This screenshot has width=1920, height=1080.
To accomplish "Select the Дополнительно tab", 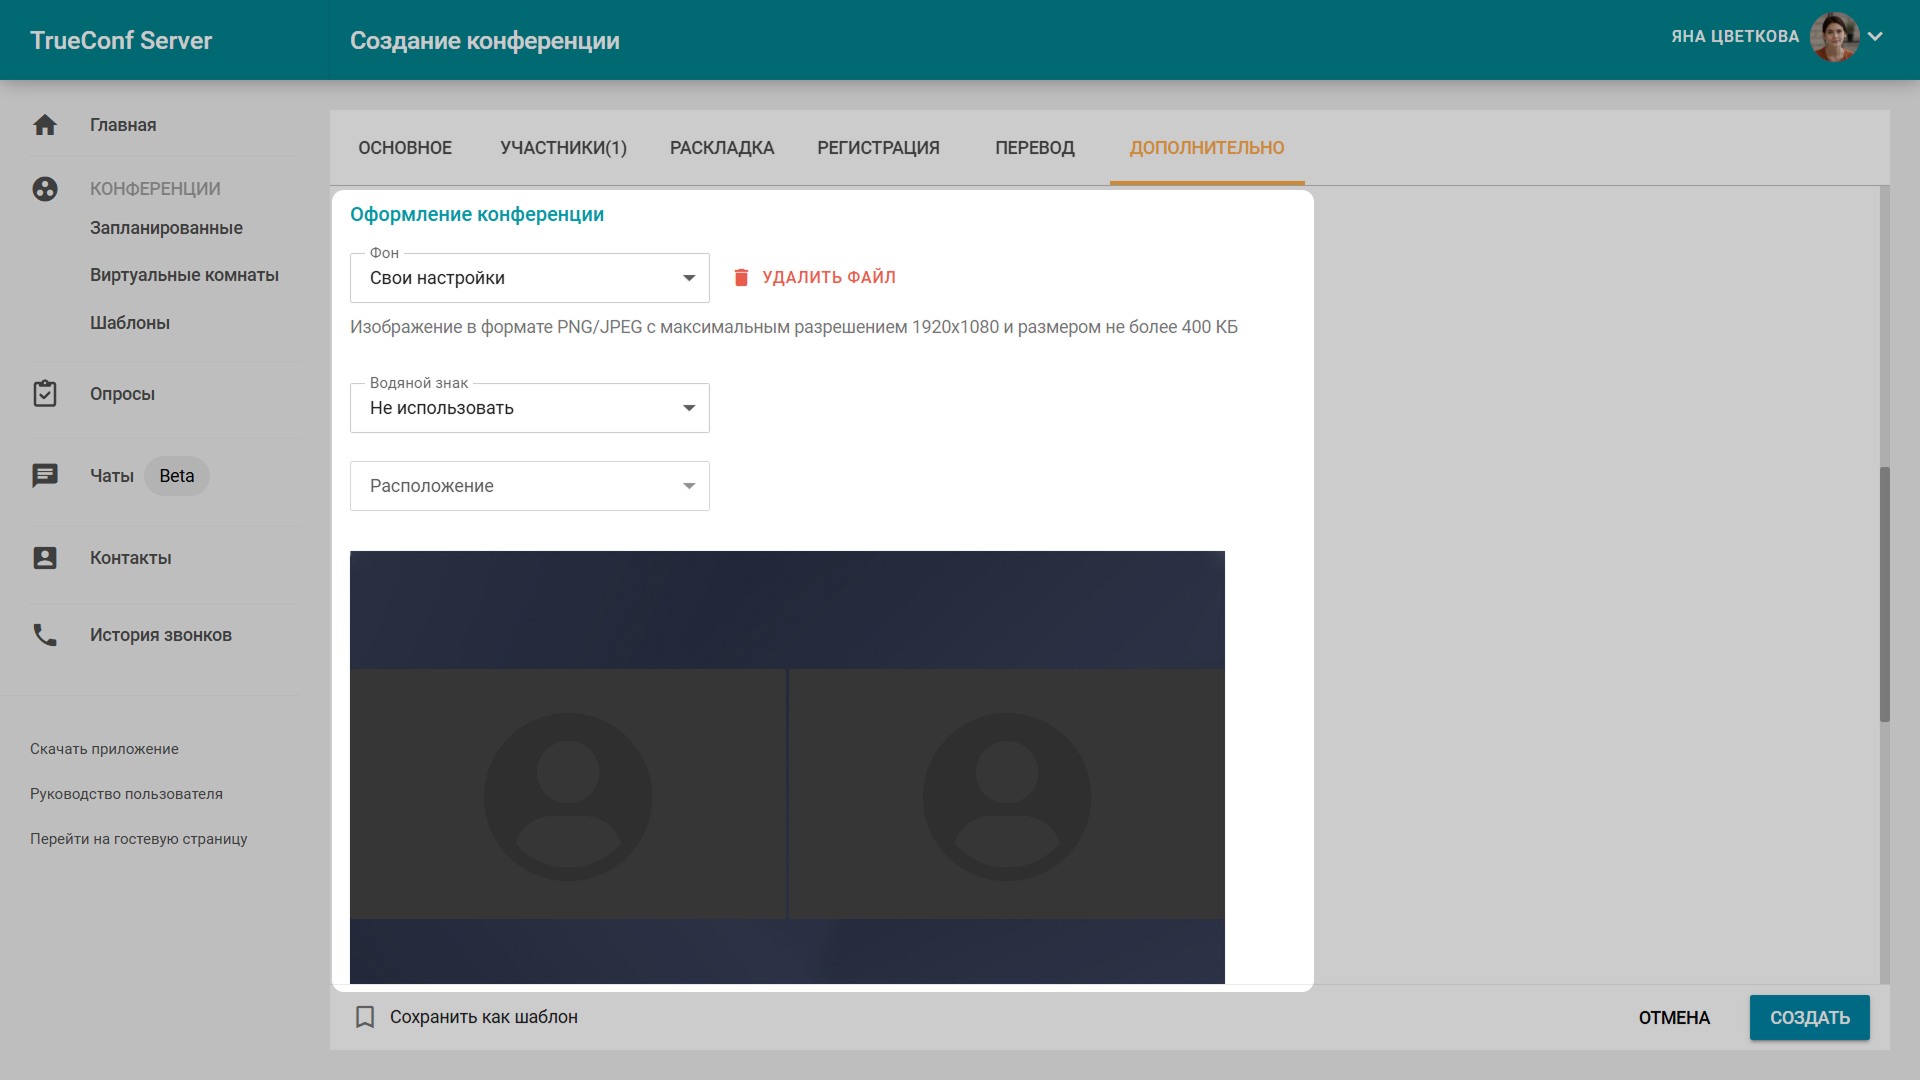I will point(1207,148).
